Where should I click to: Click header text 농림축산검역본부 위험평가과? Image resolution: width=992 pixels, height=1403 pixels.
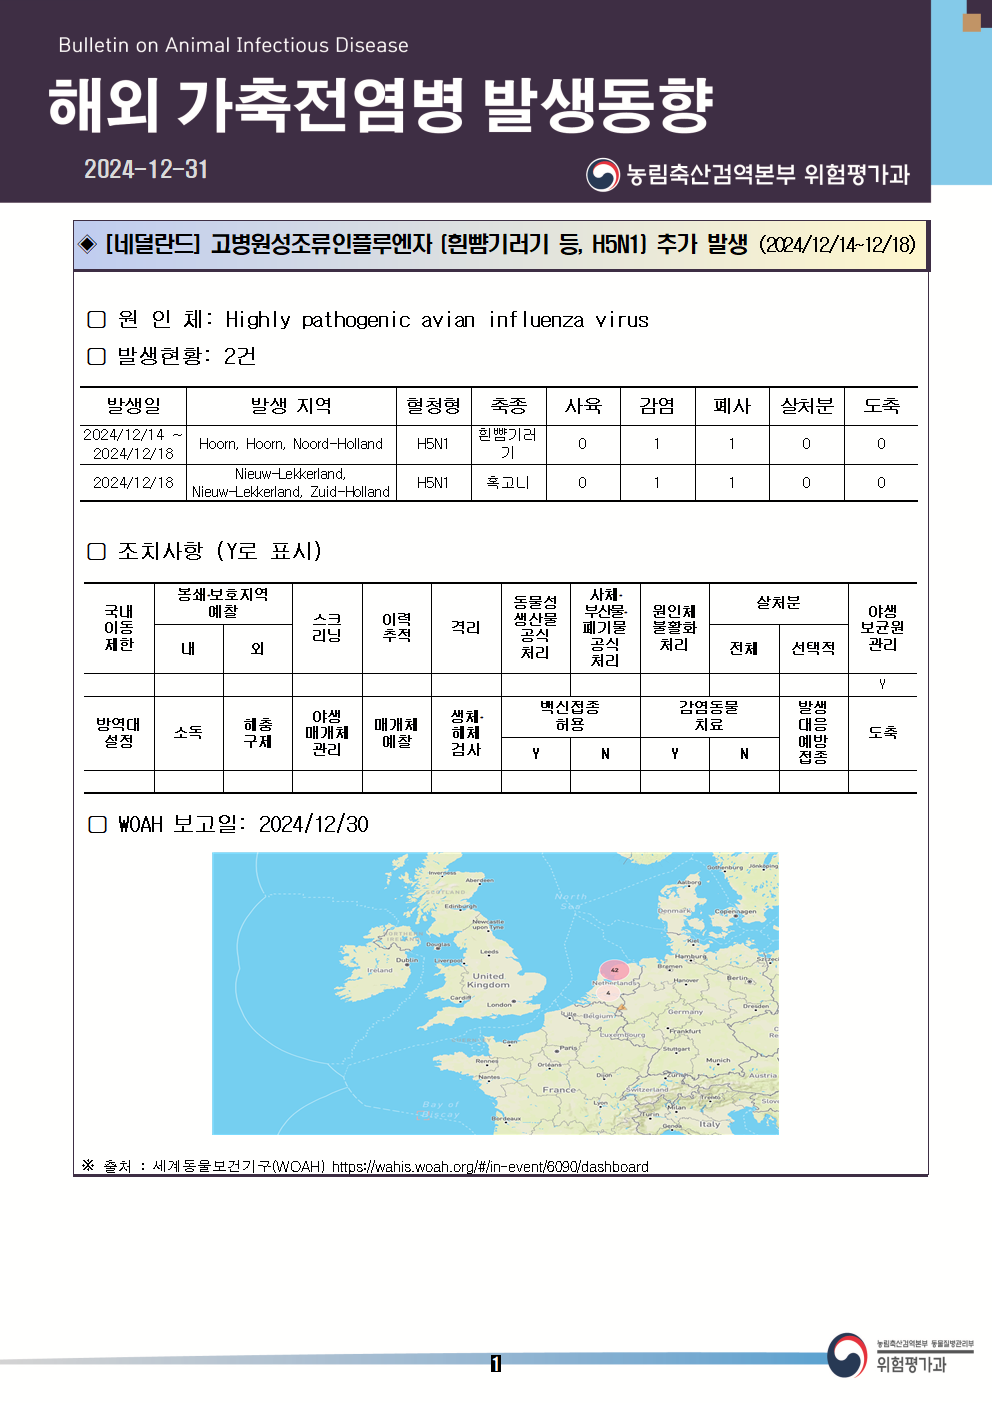coord(768,175)
